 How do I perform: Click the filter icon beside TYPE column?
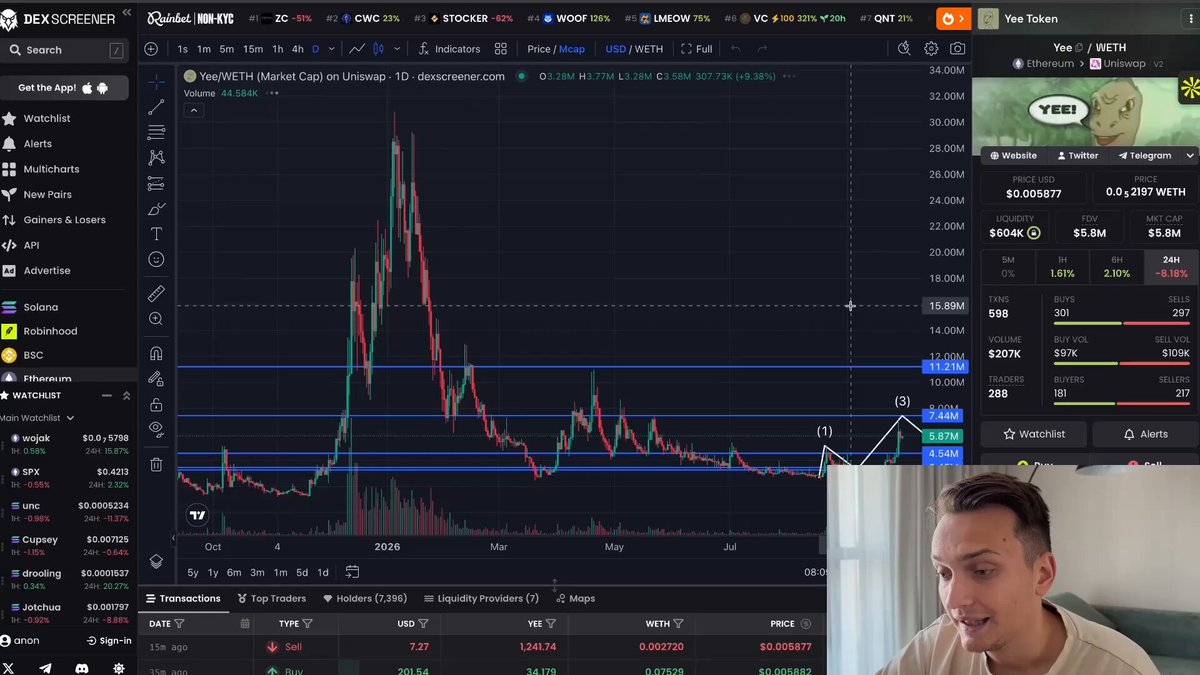307,624
